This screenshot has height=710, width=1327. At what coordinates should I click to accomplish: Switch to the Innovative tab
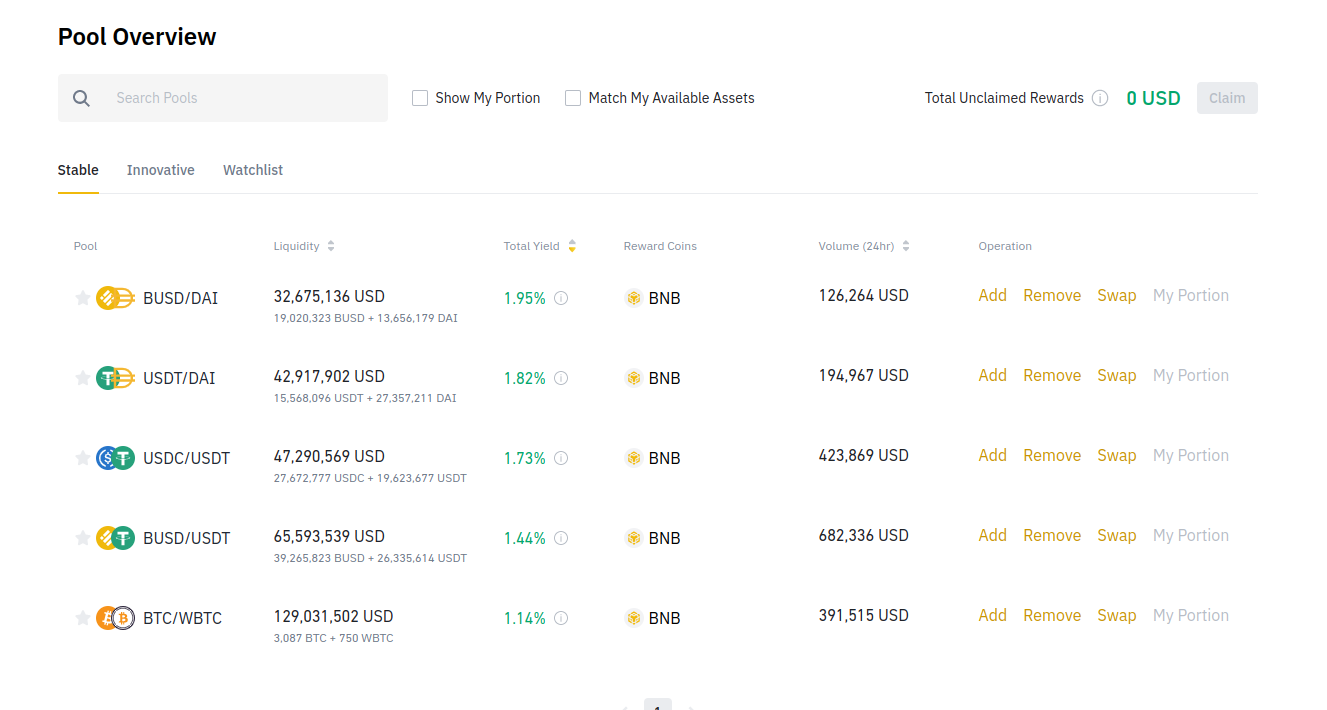161,170
